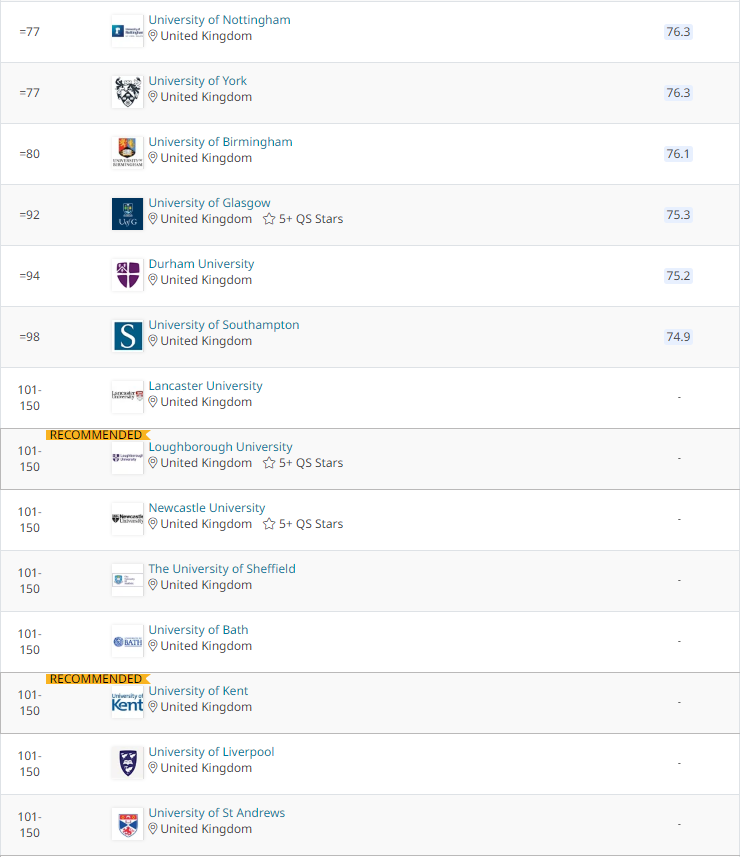Open the Newcastle University link
This screenshot has width=740, height=857.
(207, 508)
